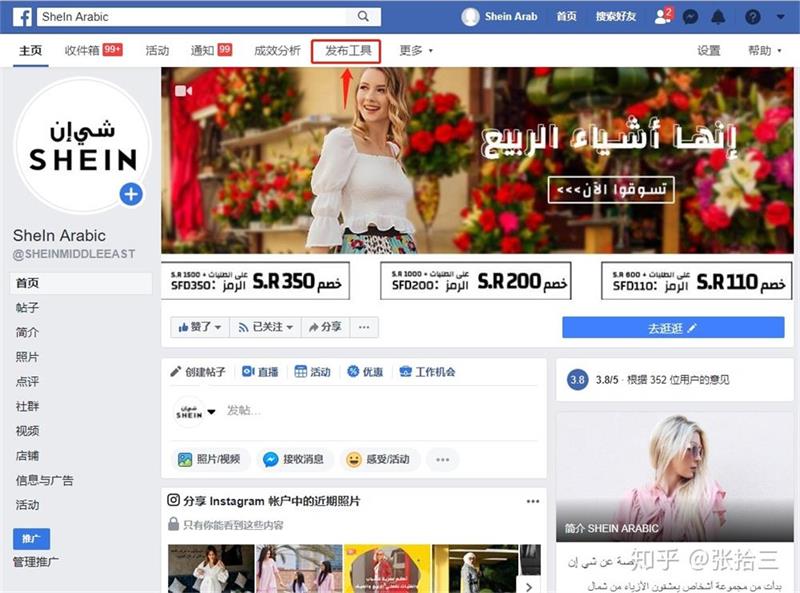The width and height of the screenshot is (800, 593).
Task: Click the video camera icon on cover
Action: 183,91
